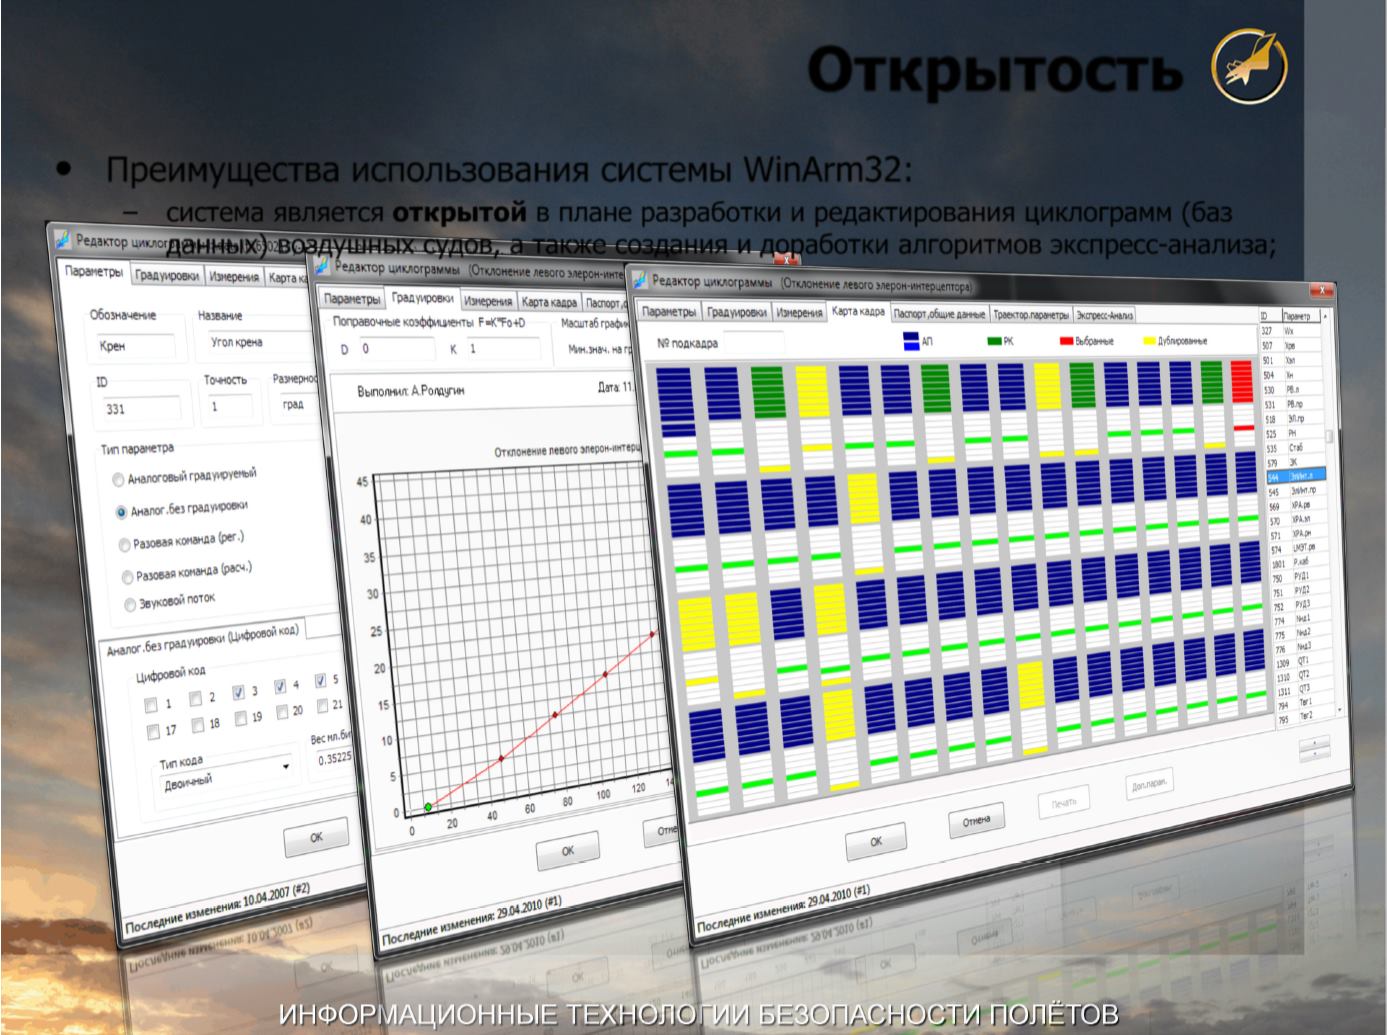
Task: Click the small stepper below the parameter list
Action: [1313, 749]
